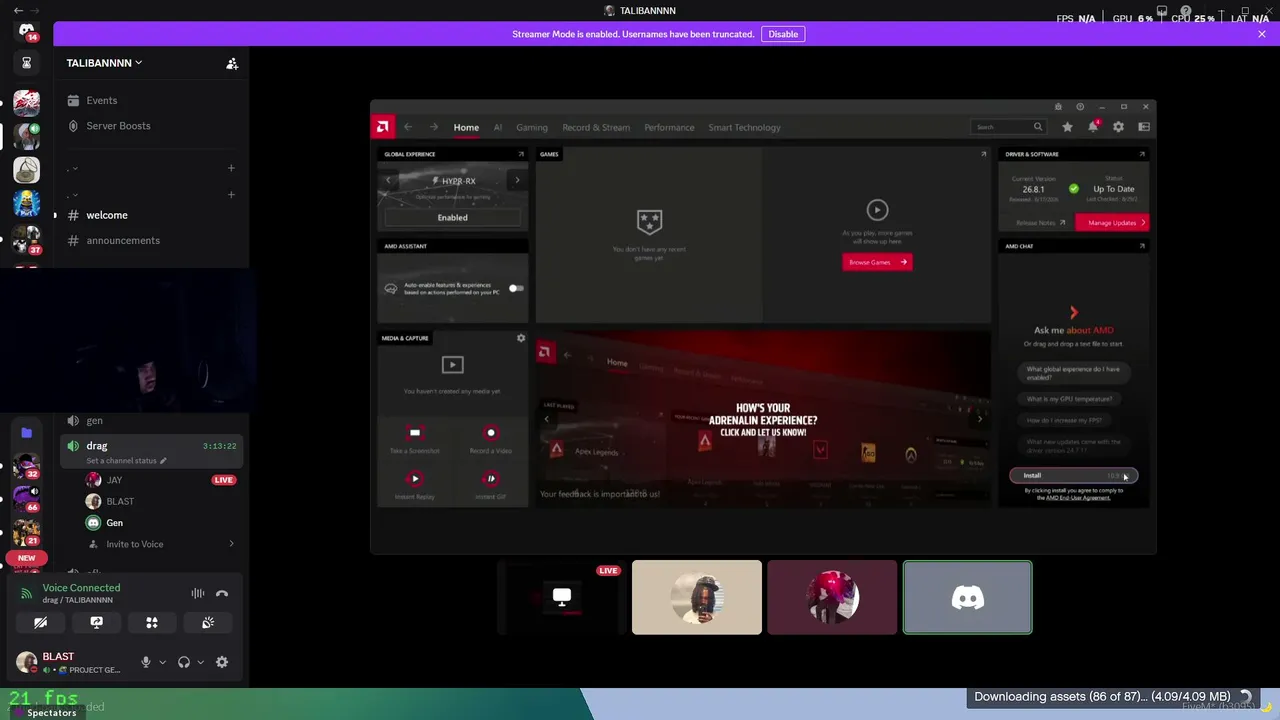Viewport: 1280px width, 720px height.
Task: Switch to AMD Record & Stream tab
Action: 596,127
